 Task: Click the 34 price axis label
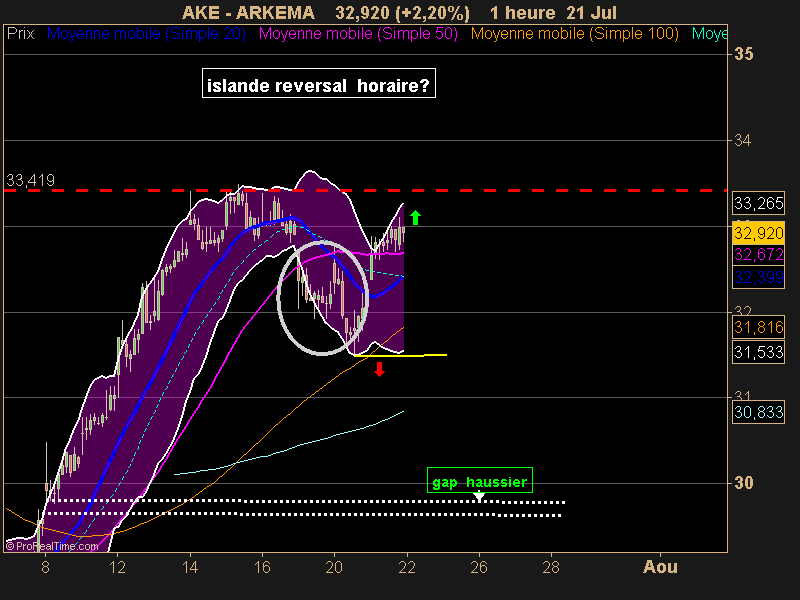[x=742, y=140]
